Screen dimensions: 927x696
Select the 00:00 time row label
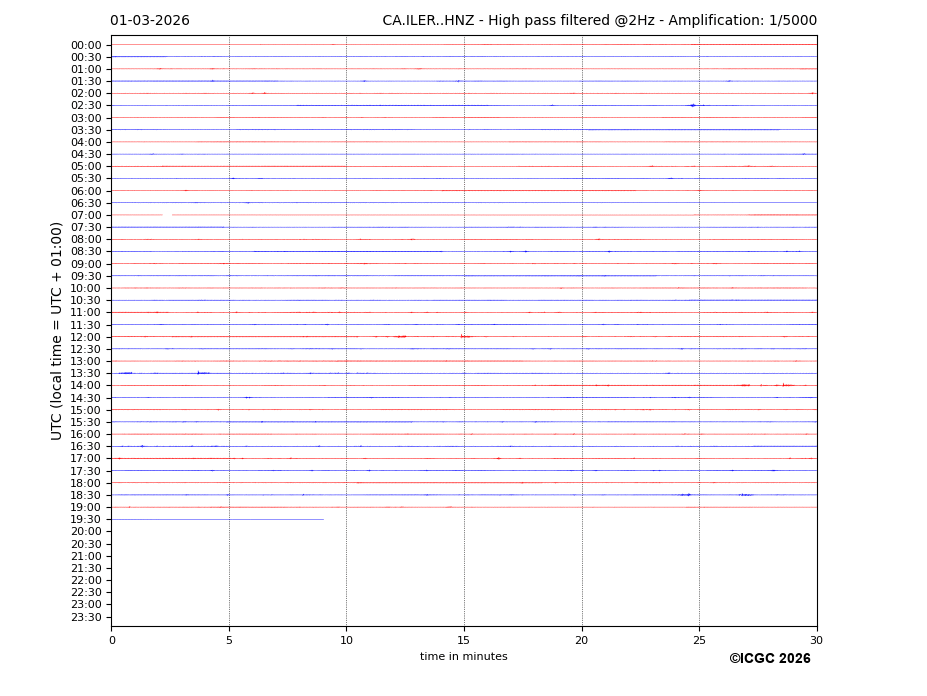86,45
